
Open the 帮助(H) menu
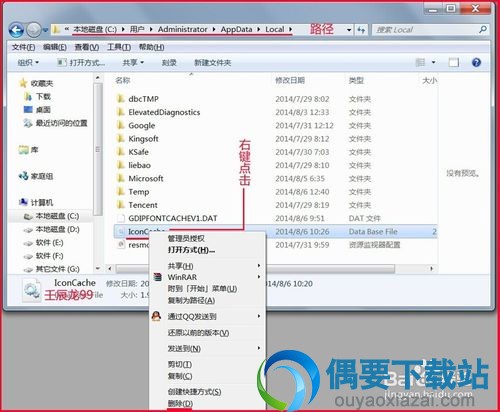click(x=151, y=47)
